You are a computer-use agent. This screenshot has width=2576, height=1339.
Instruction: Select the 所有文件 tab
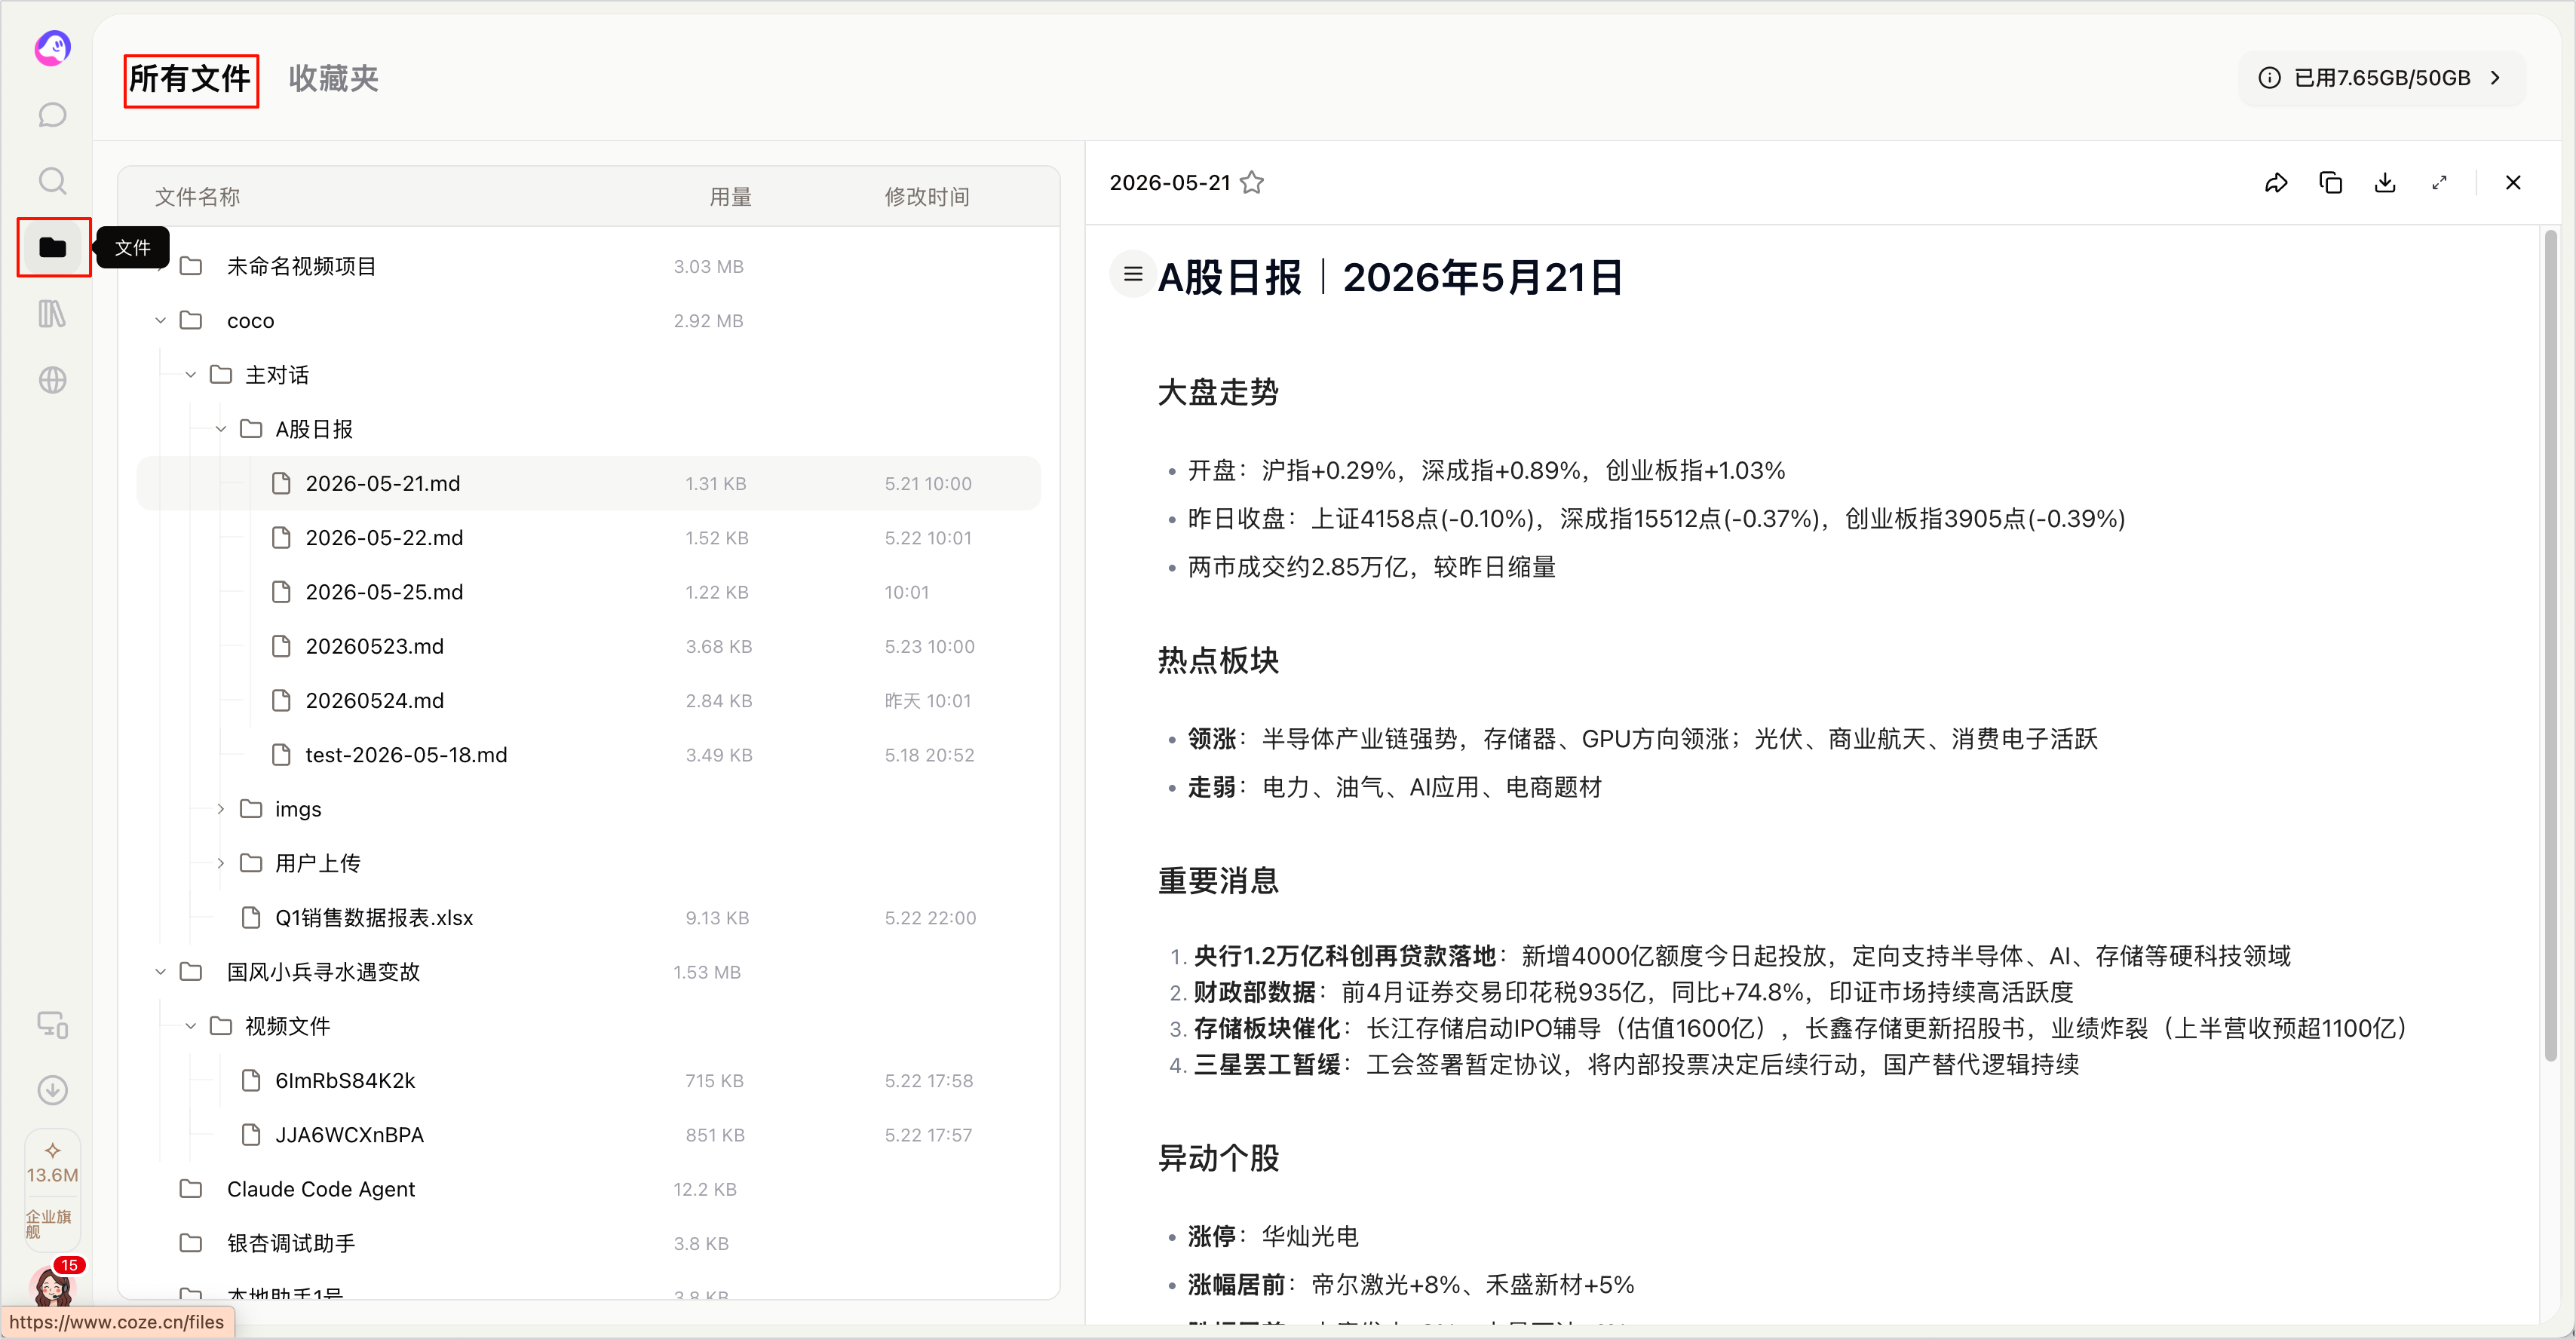[x=190, y=79]
